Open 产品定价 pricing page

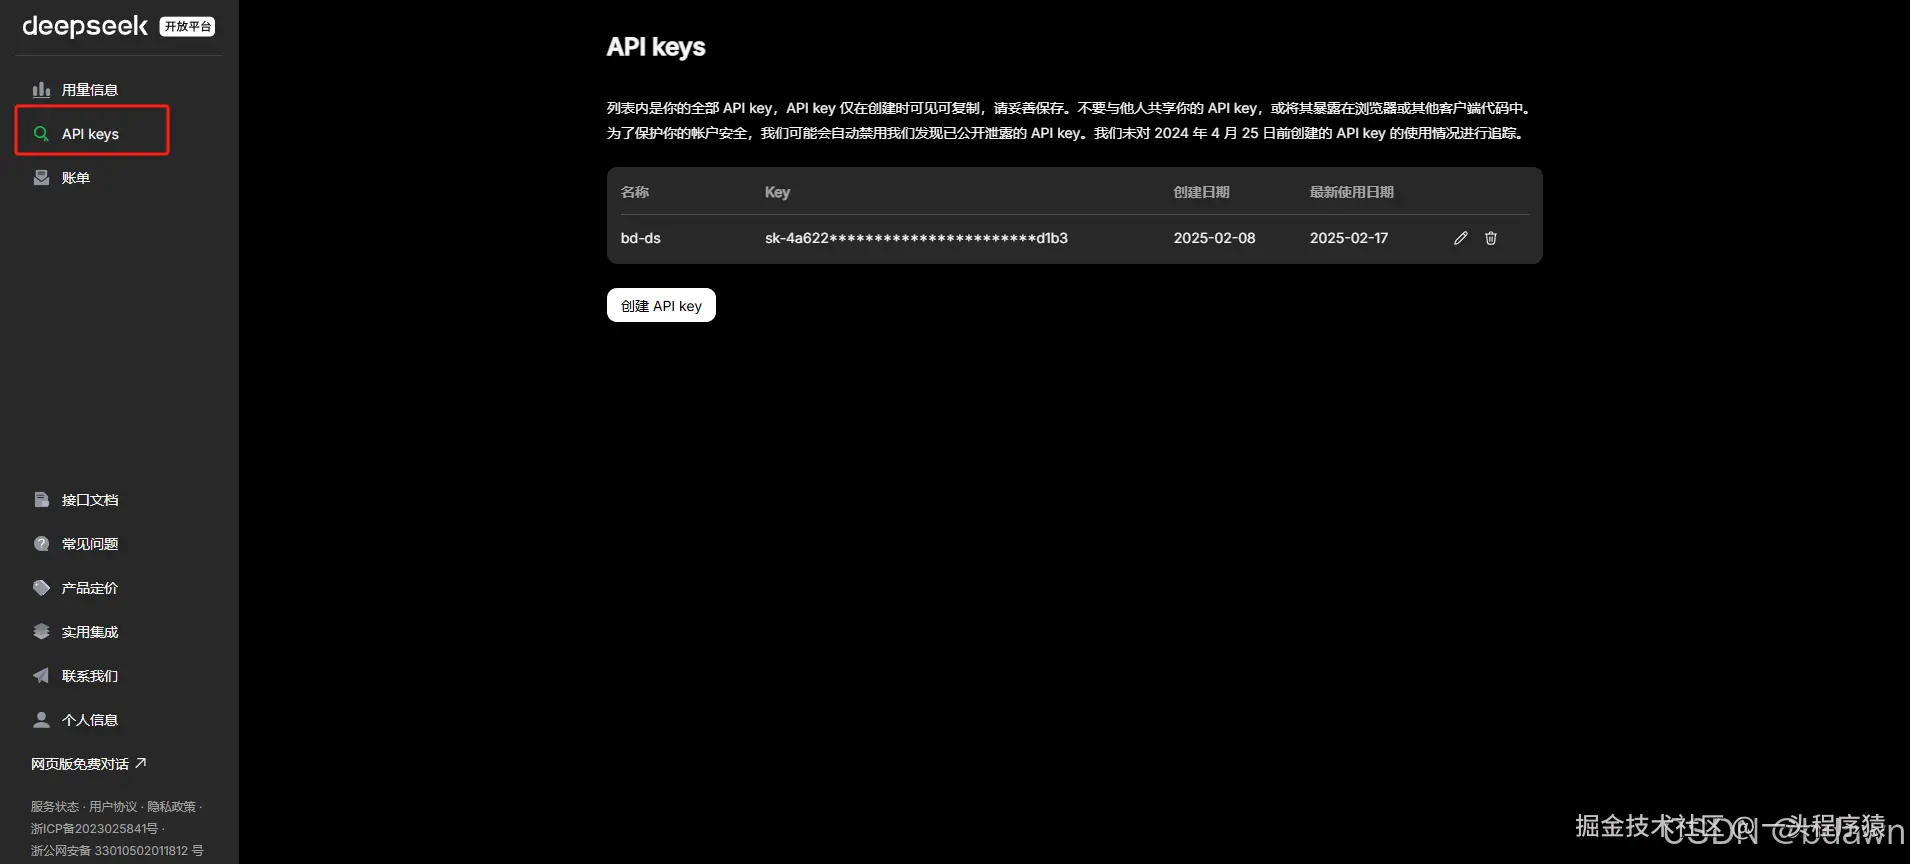90,588
